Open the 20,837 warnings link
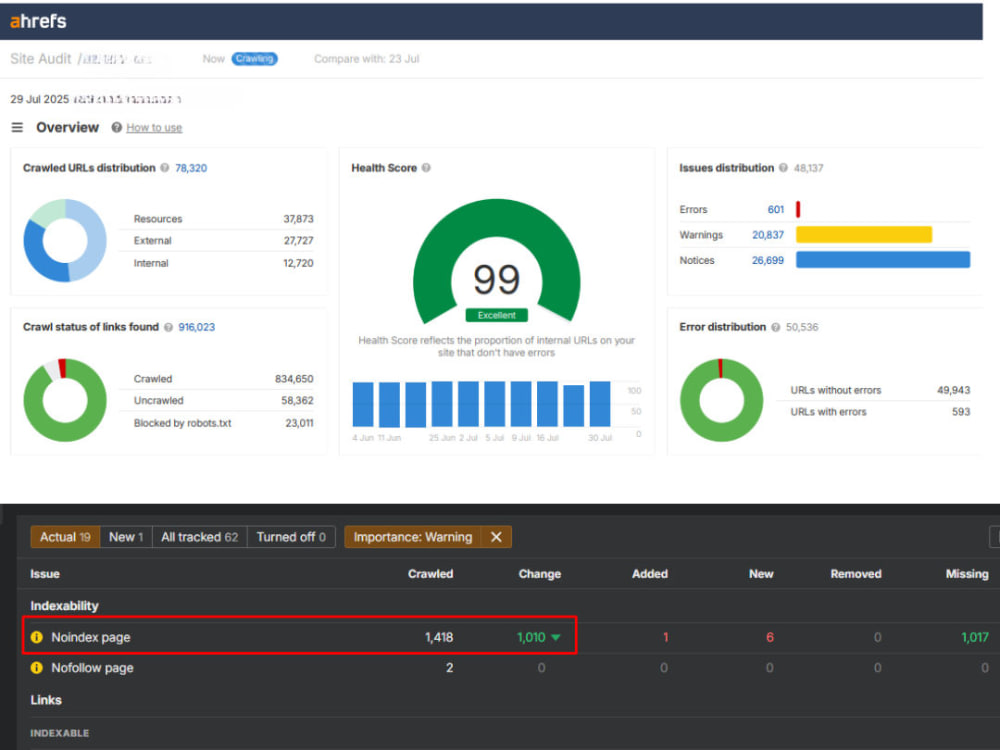The height and width of the screenshot is (750, 1000). click(x=768, y=235)
